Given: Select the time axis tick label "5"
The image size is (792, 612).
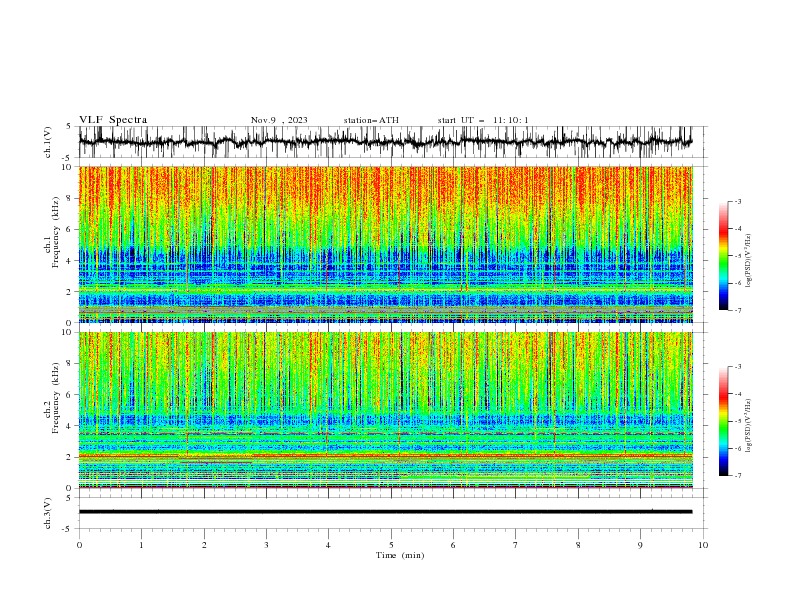Looking at the screenshot, I should [391, 545].
